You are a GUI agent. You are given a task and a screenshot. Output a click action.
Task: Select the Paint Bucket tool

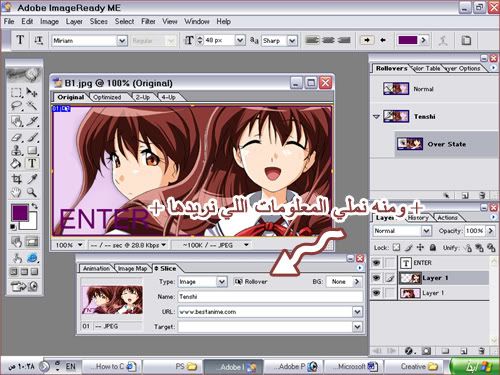point(16,164)
